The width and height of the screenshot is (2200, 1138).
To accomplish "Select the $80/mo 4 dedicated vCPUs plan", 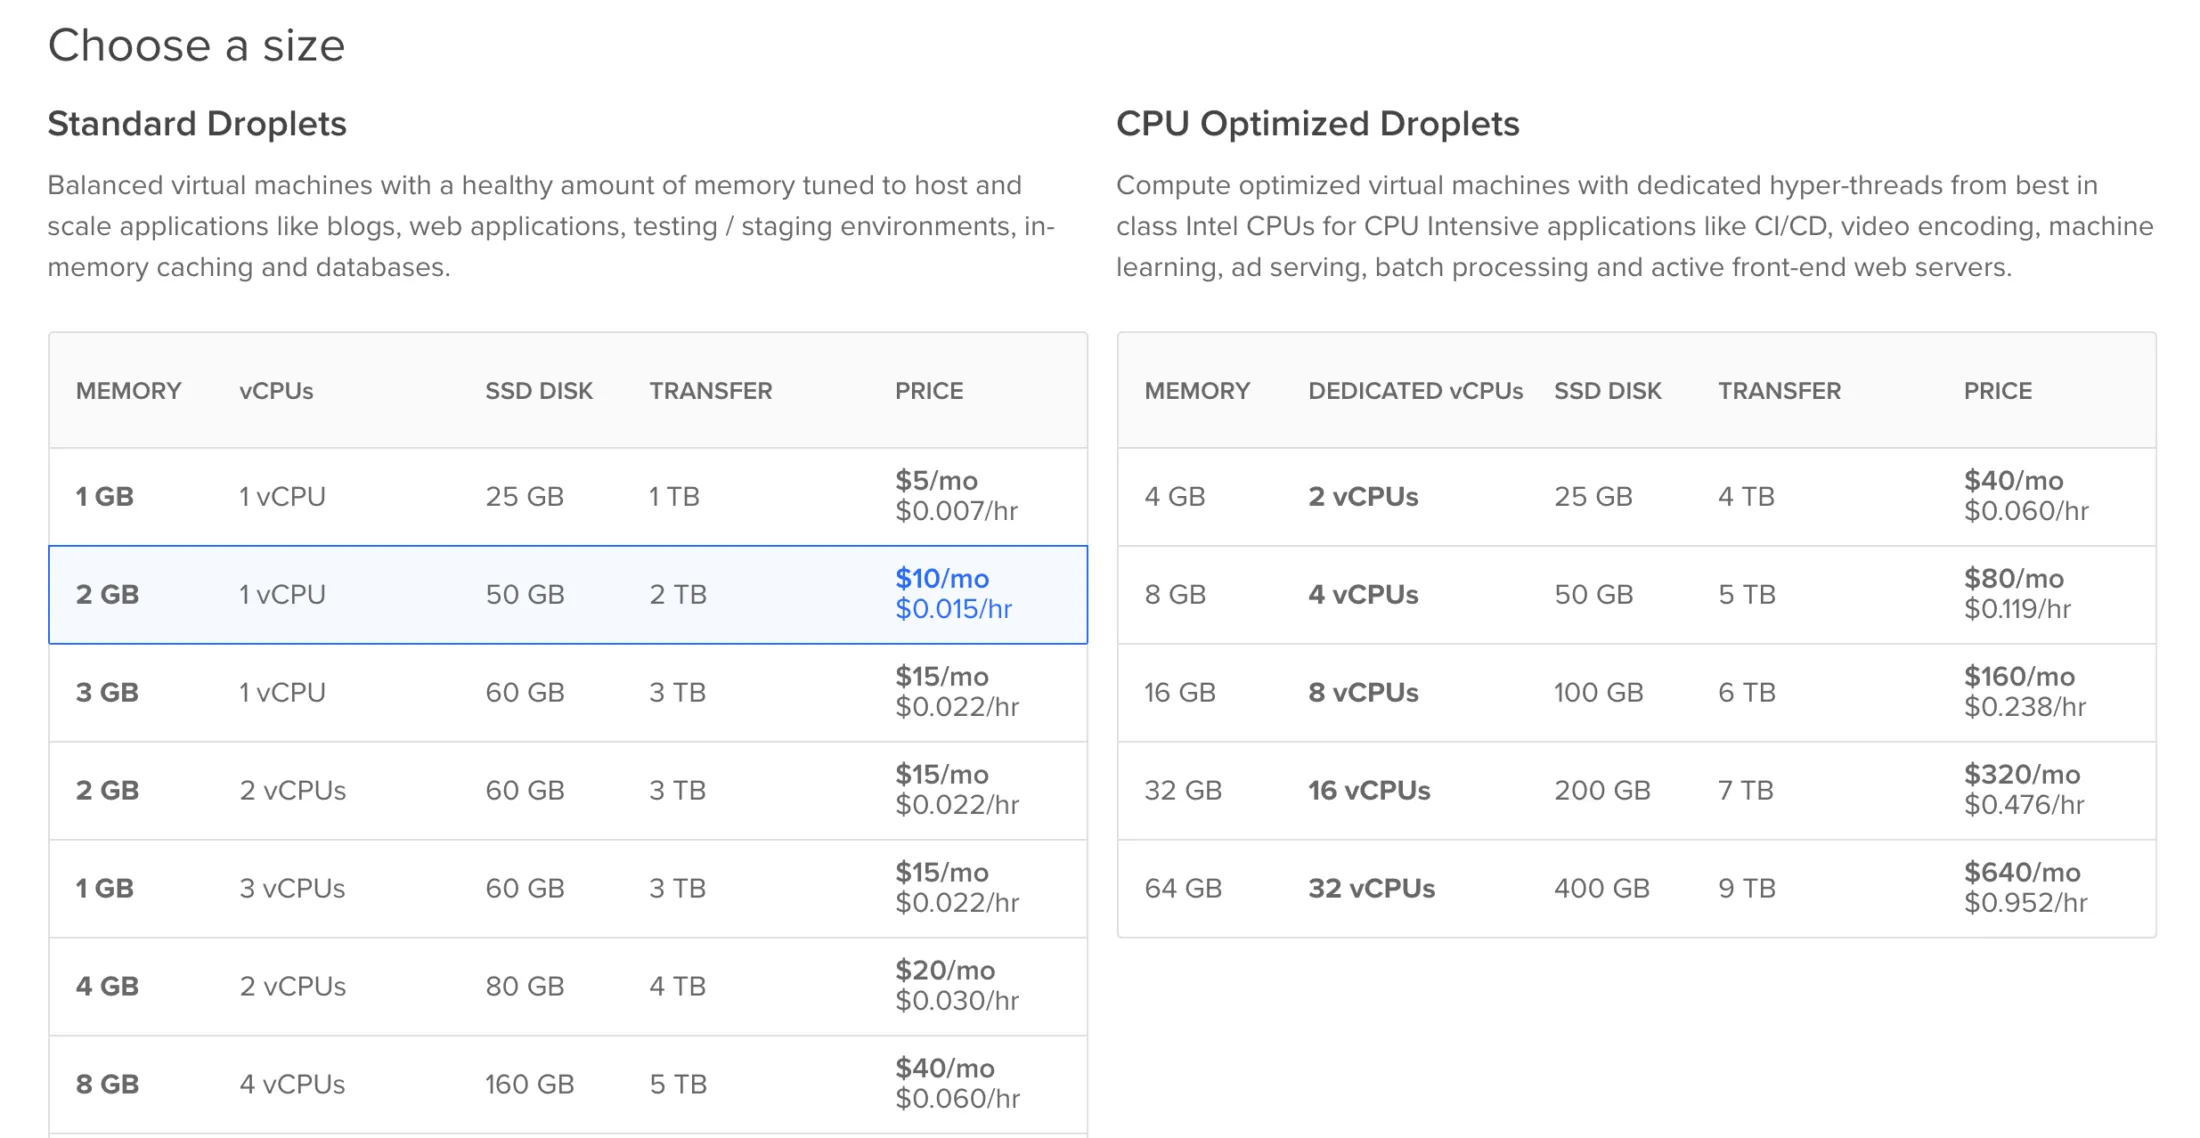I will 1636,594.
